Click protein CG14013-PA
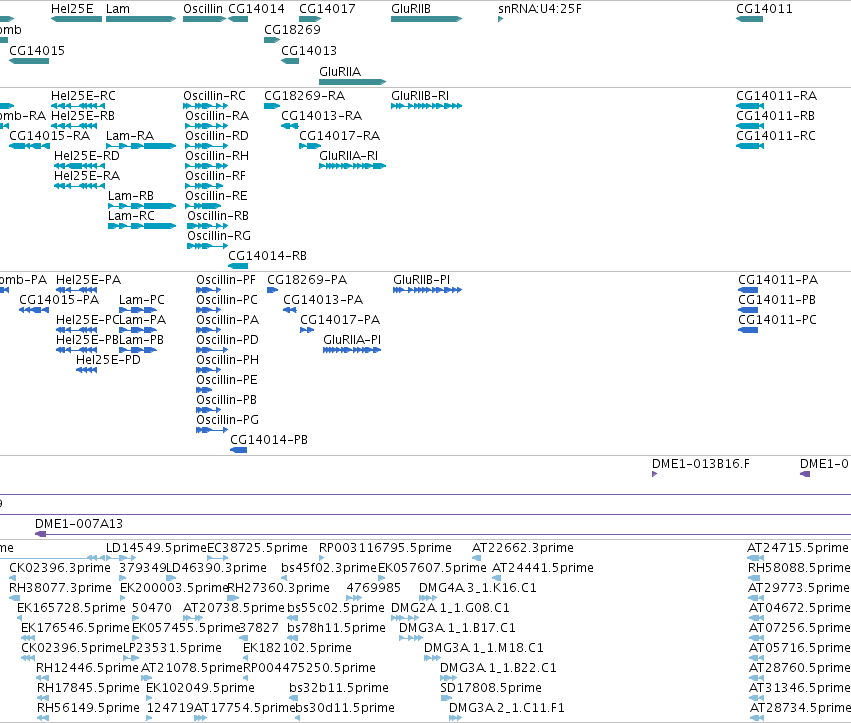Viewport: 851px width, 723px height. 323,300
